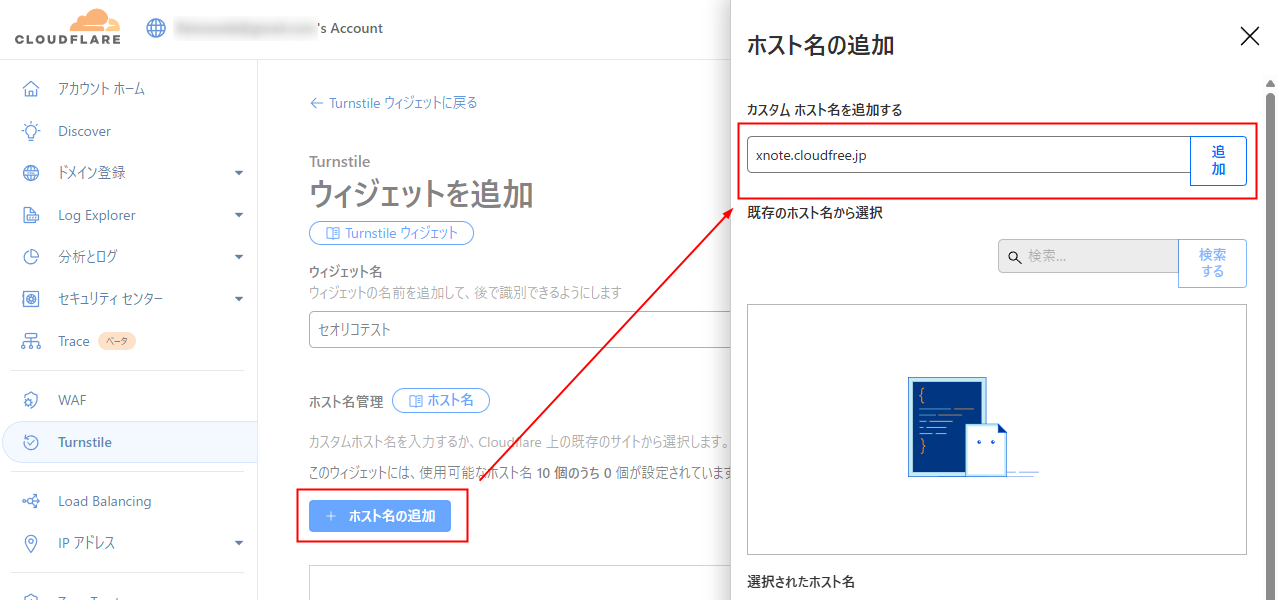Expand the セキュリティ センター menu arrow
The width and height of the screenshot is (1278, 600).
[239, 299]
